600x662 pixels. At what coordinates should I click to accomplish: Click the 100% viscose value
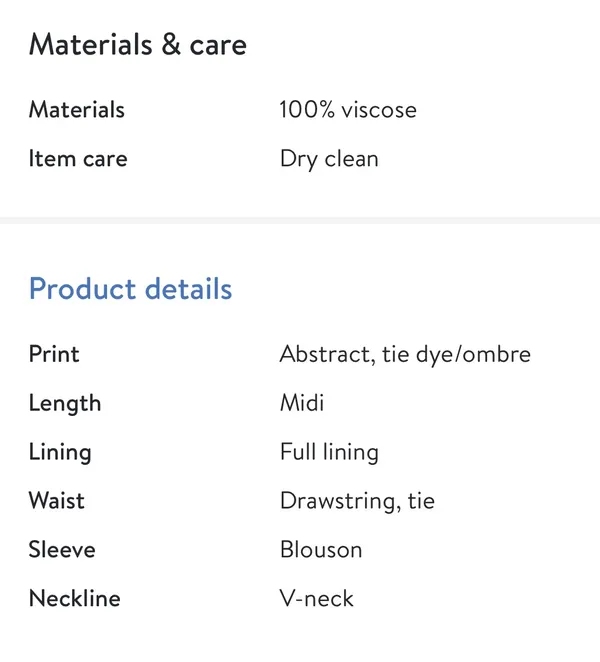coord(348,110)
